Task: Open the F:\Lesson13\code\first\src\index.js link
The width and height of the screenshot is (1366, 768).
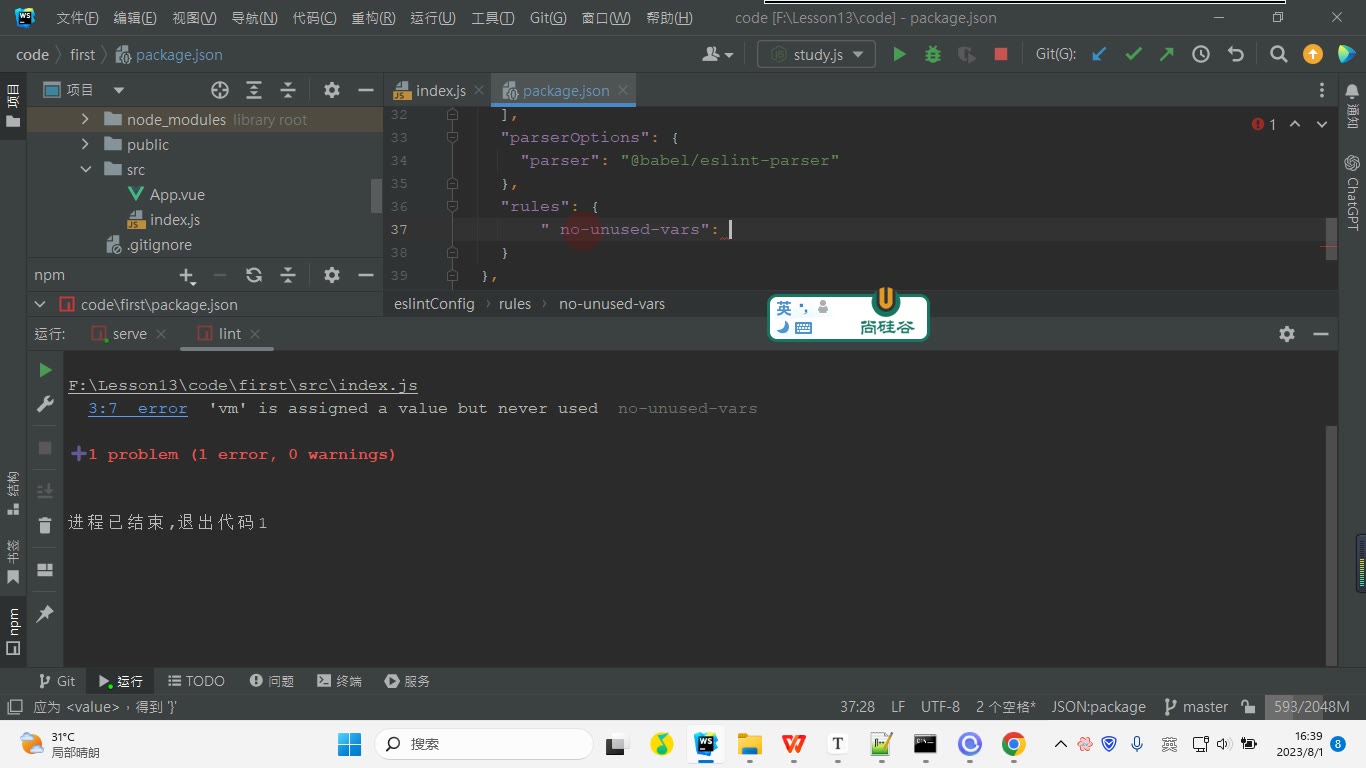Action: pyautogui.click(x=243, y=385)
